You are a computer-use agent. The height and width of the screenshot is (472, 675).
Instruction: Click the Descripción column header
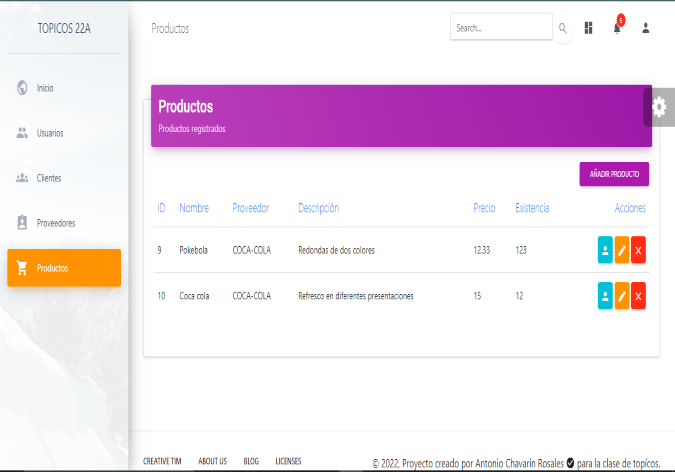click(319, 208)
